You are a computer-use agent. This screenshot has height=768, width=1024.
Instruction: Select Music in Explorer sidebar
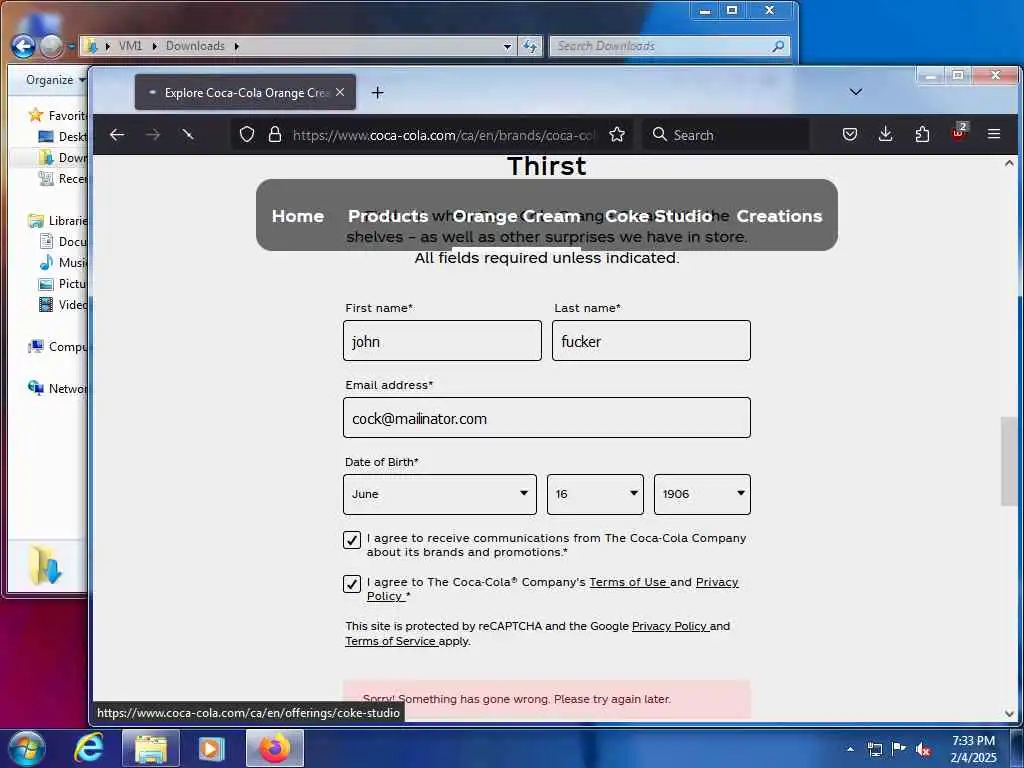point(63,263)
